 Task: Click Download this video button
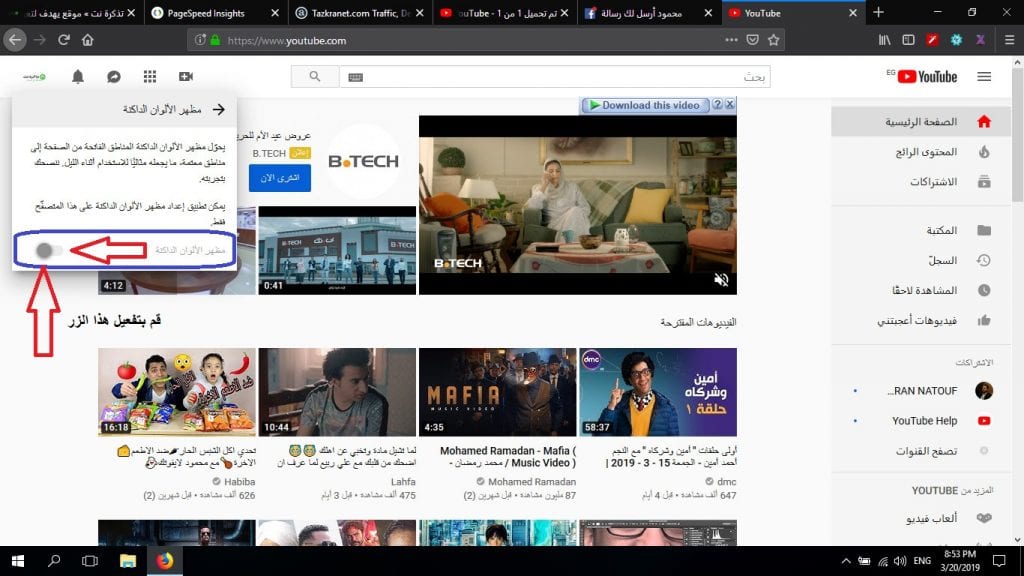(645, 105)
